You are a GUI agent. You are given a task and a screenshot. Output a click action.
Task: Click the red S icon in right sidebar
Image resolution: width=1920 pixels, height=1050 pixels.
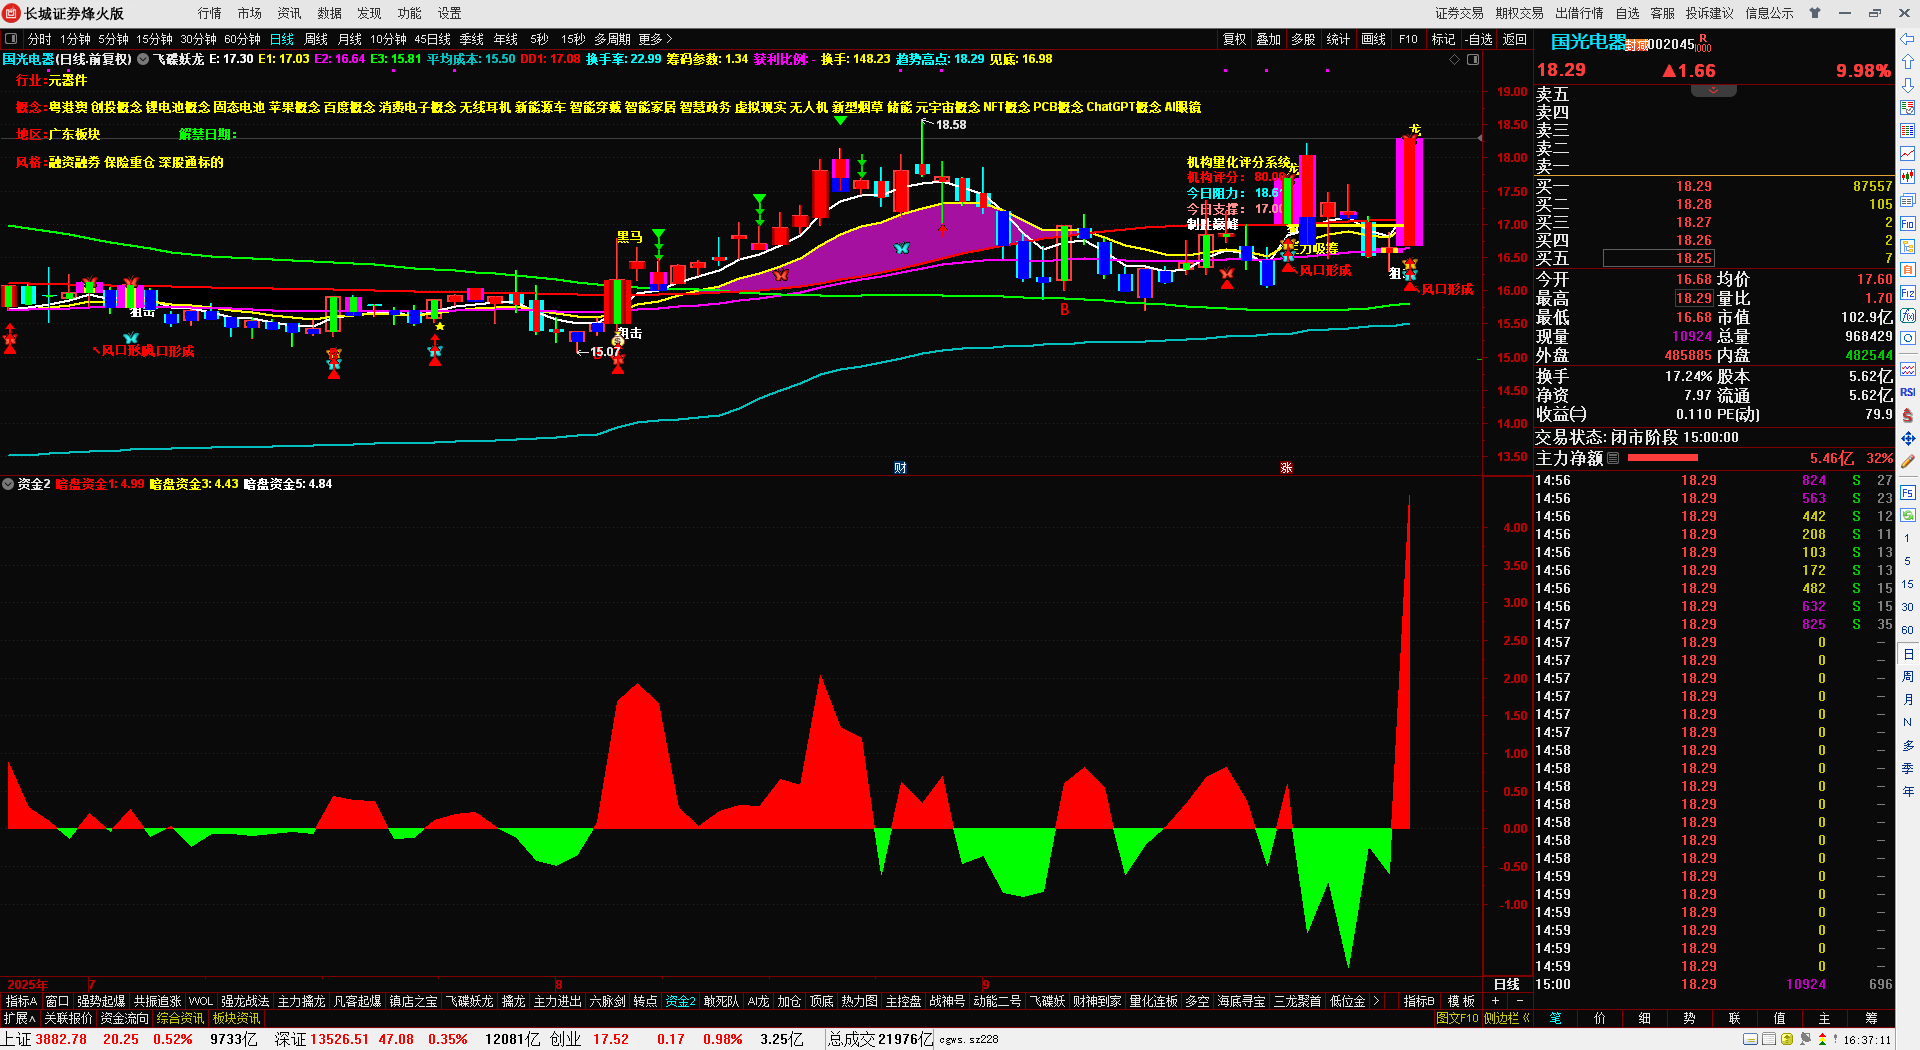1908,415
